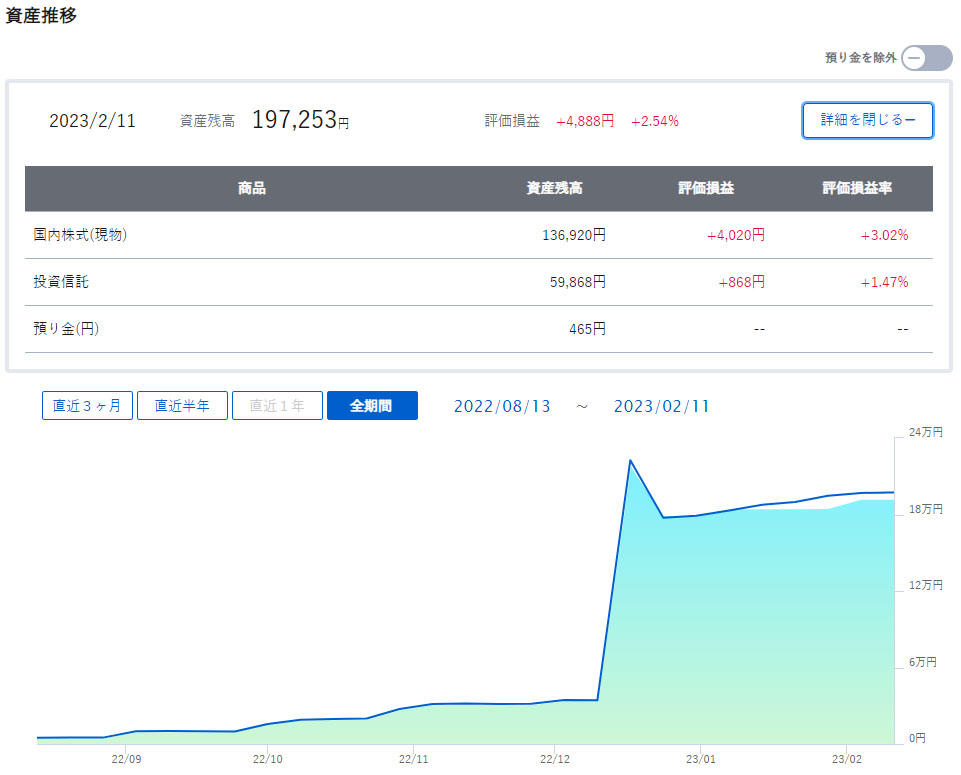
Task: Select the 投資信託 row label
Action: (x=61, y=282)
